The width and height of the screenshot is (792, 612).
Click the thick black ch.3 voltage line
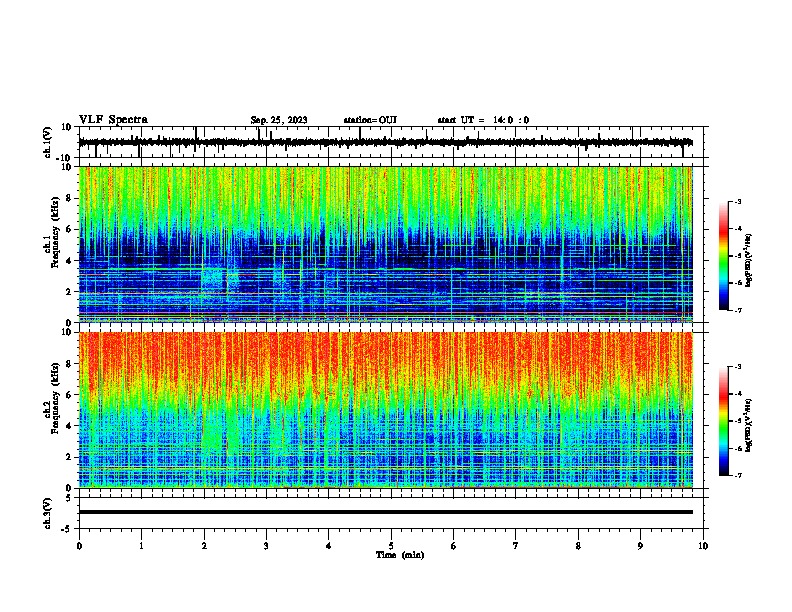[385, 512]
